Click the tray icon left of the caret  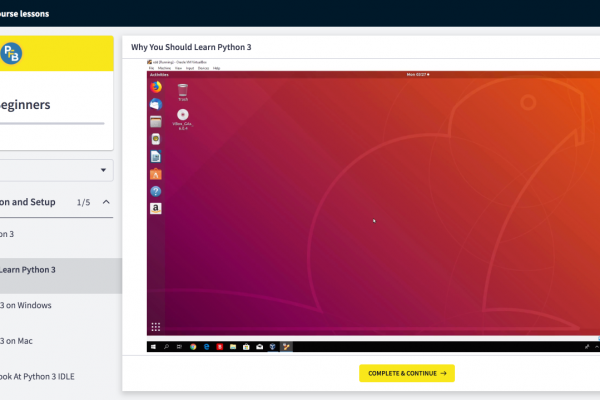[587, 347]
